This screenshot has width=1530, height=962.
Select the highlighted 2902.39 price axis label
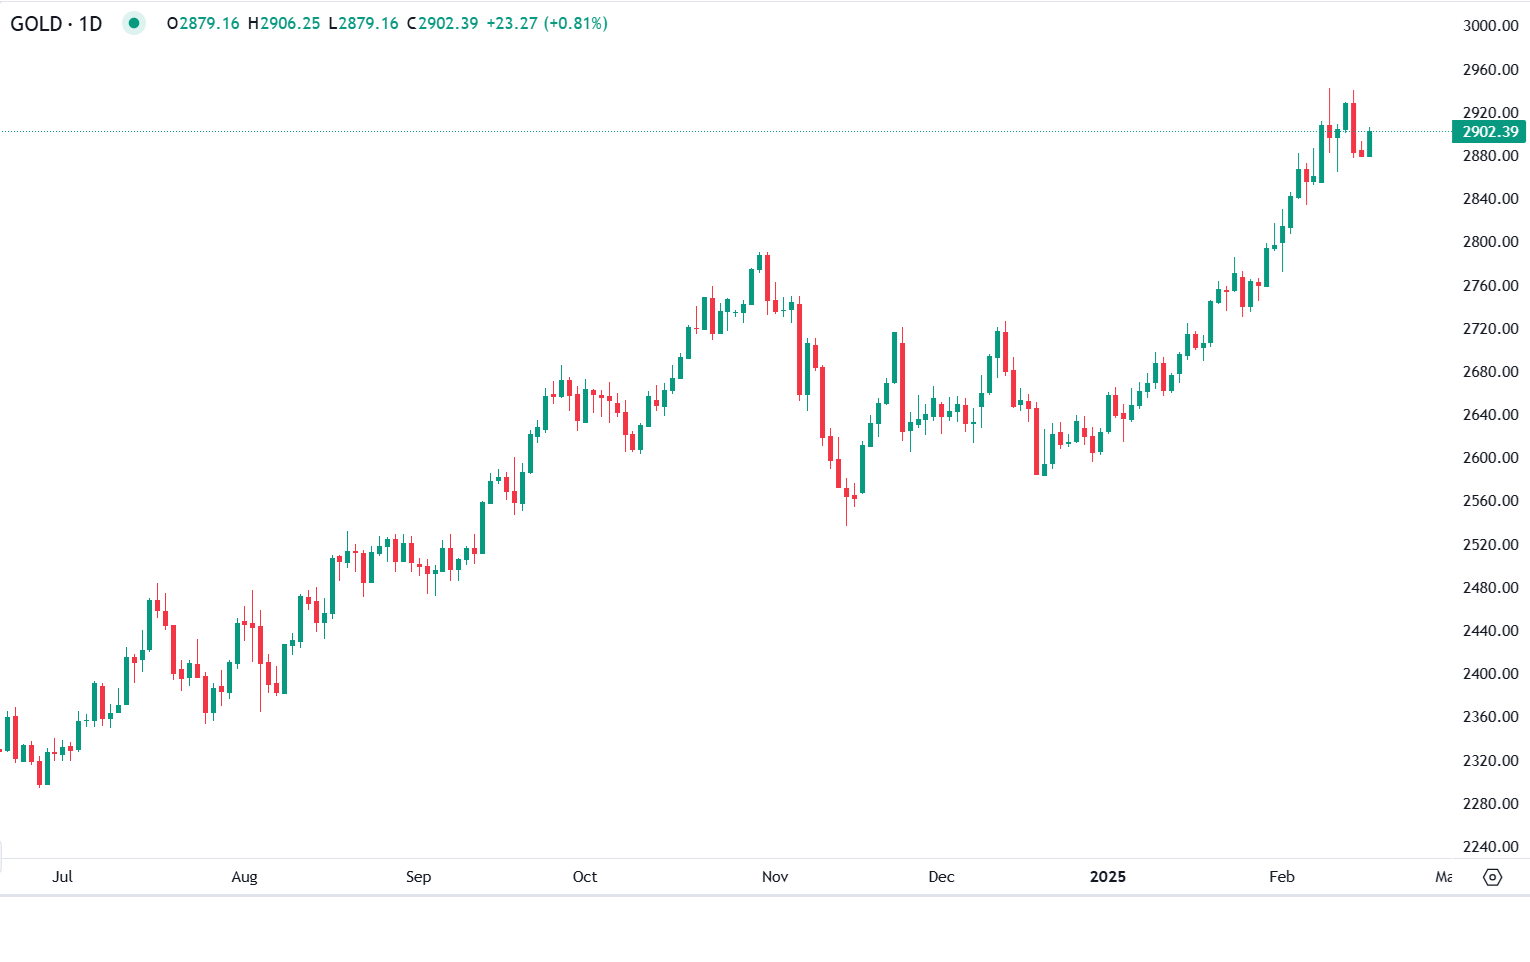(1489, 132)
